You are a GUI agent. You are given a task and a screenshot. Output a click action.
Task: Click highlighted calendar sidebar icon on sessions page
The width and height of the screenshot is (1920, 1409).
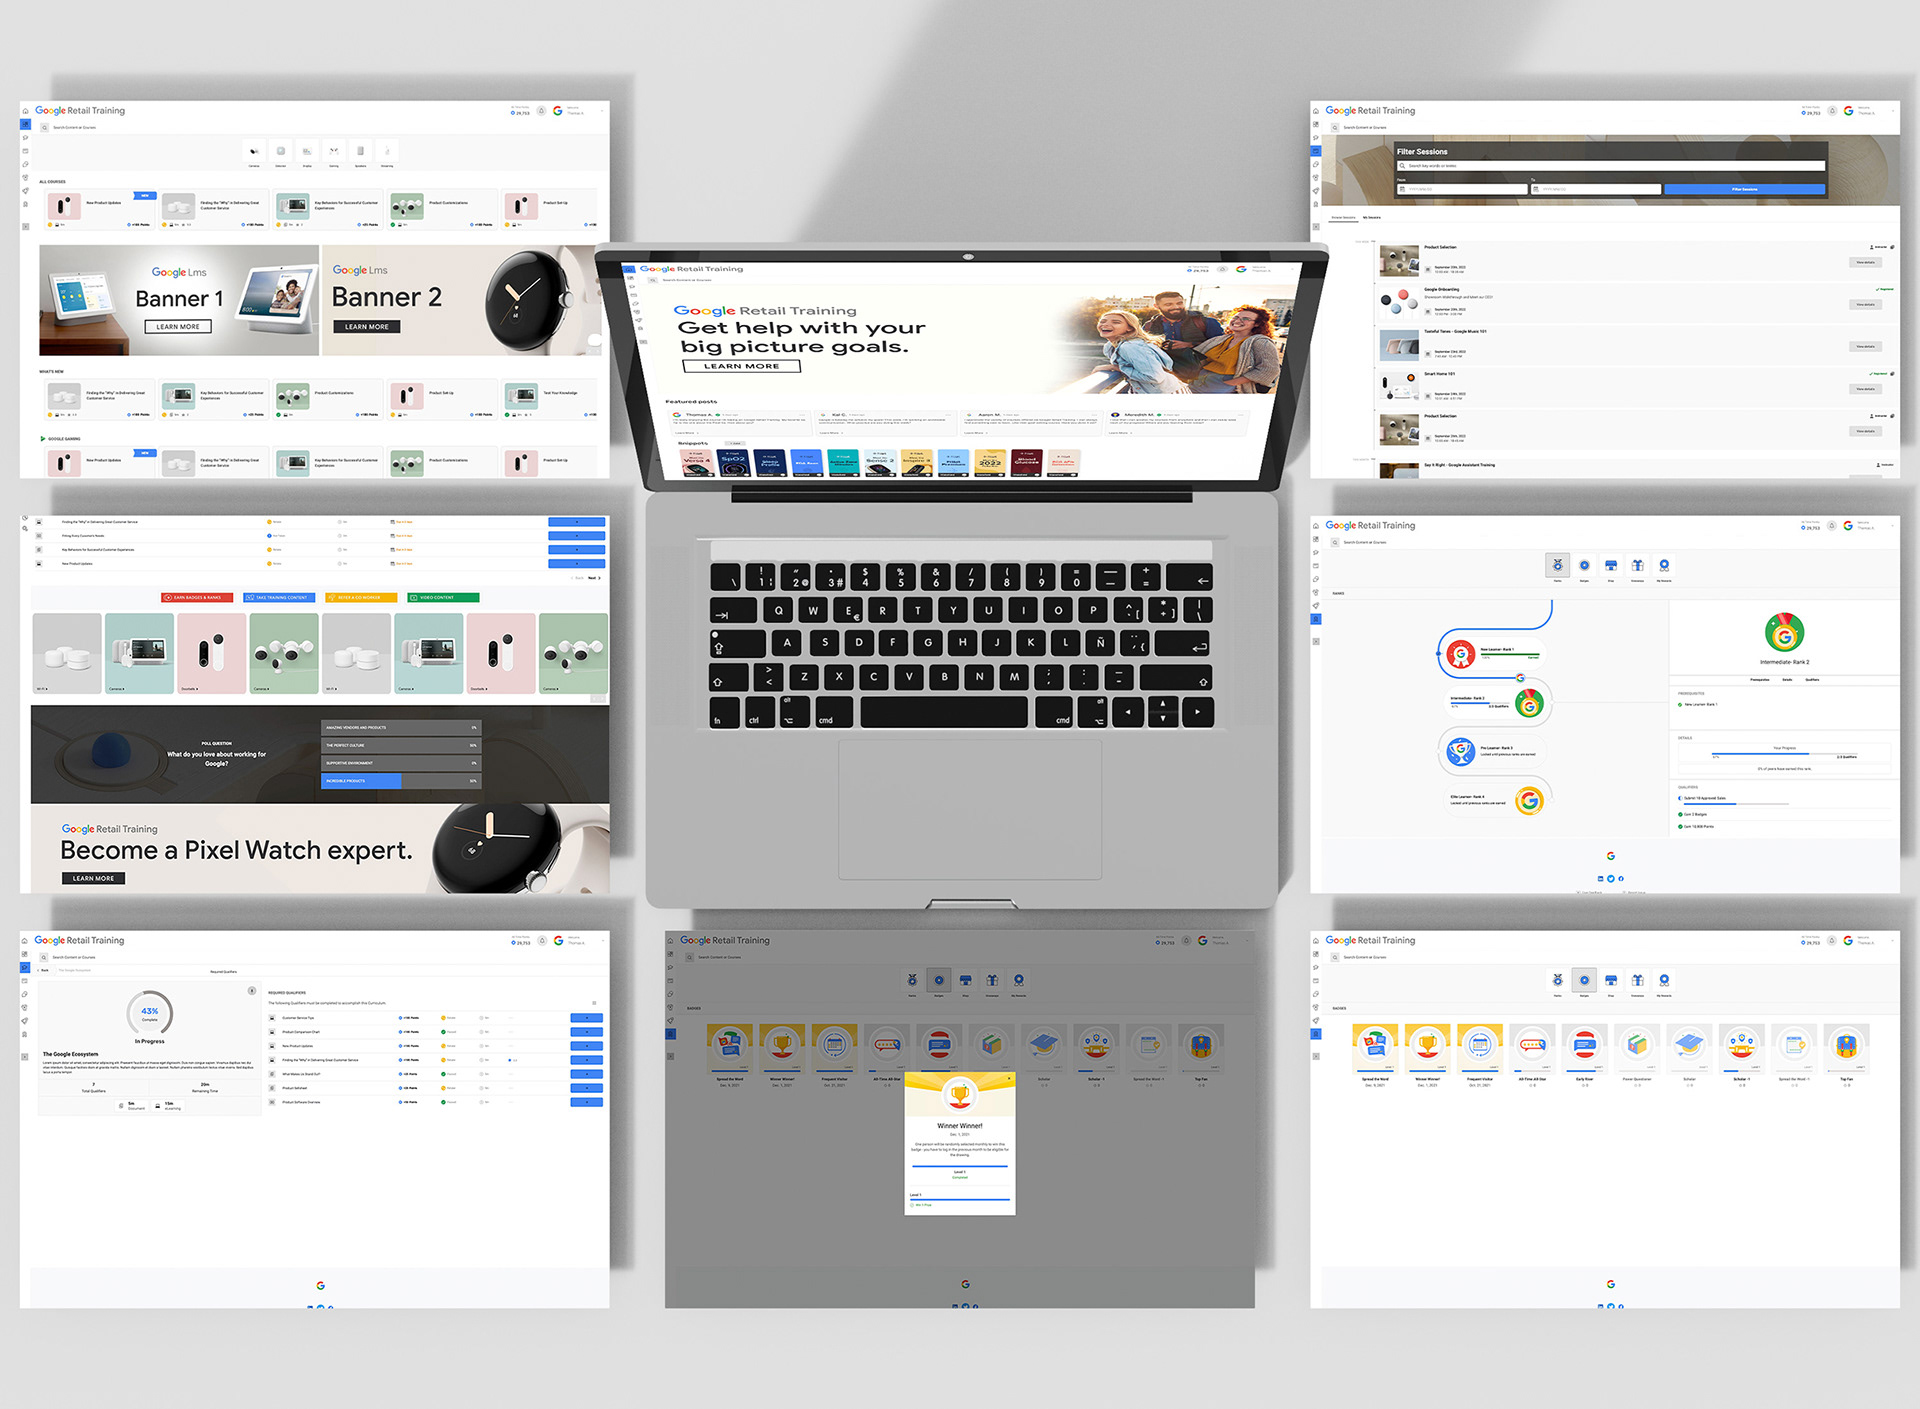[x=1316, y=151]
